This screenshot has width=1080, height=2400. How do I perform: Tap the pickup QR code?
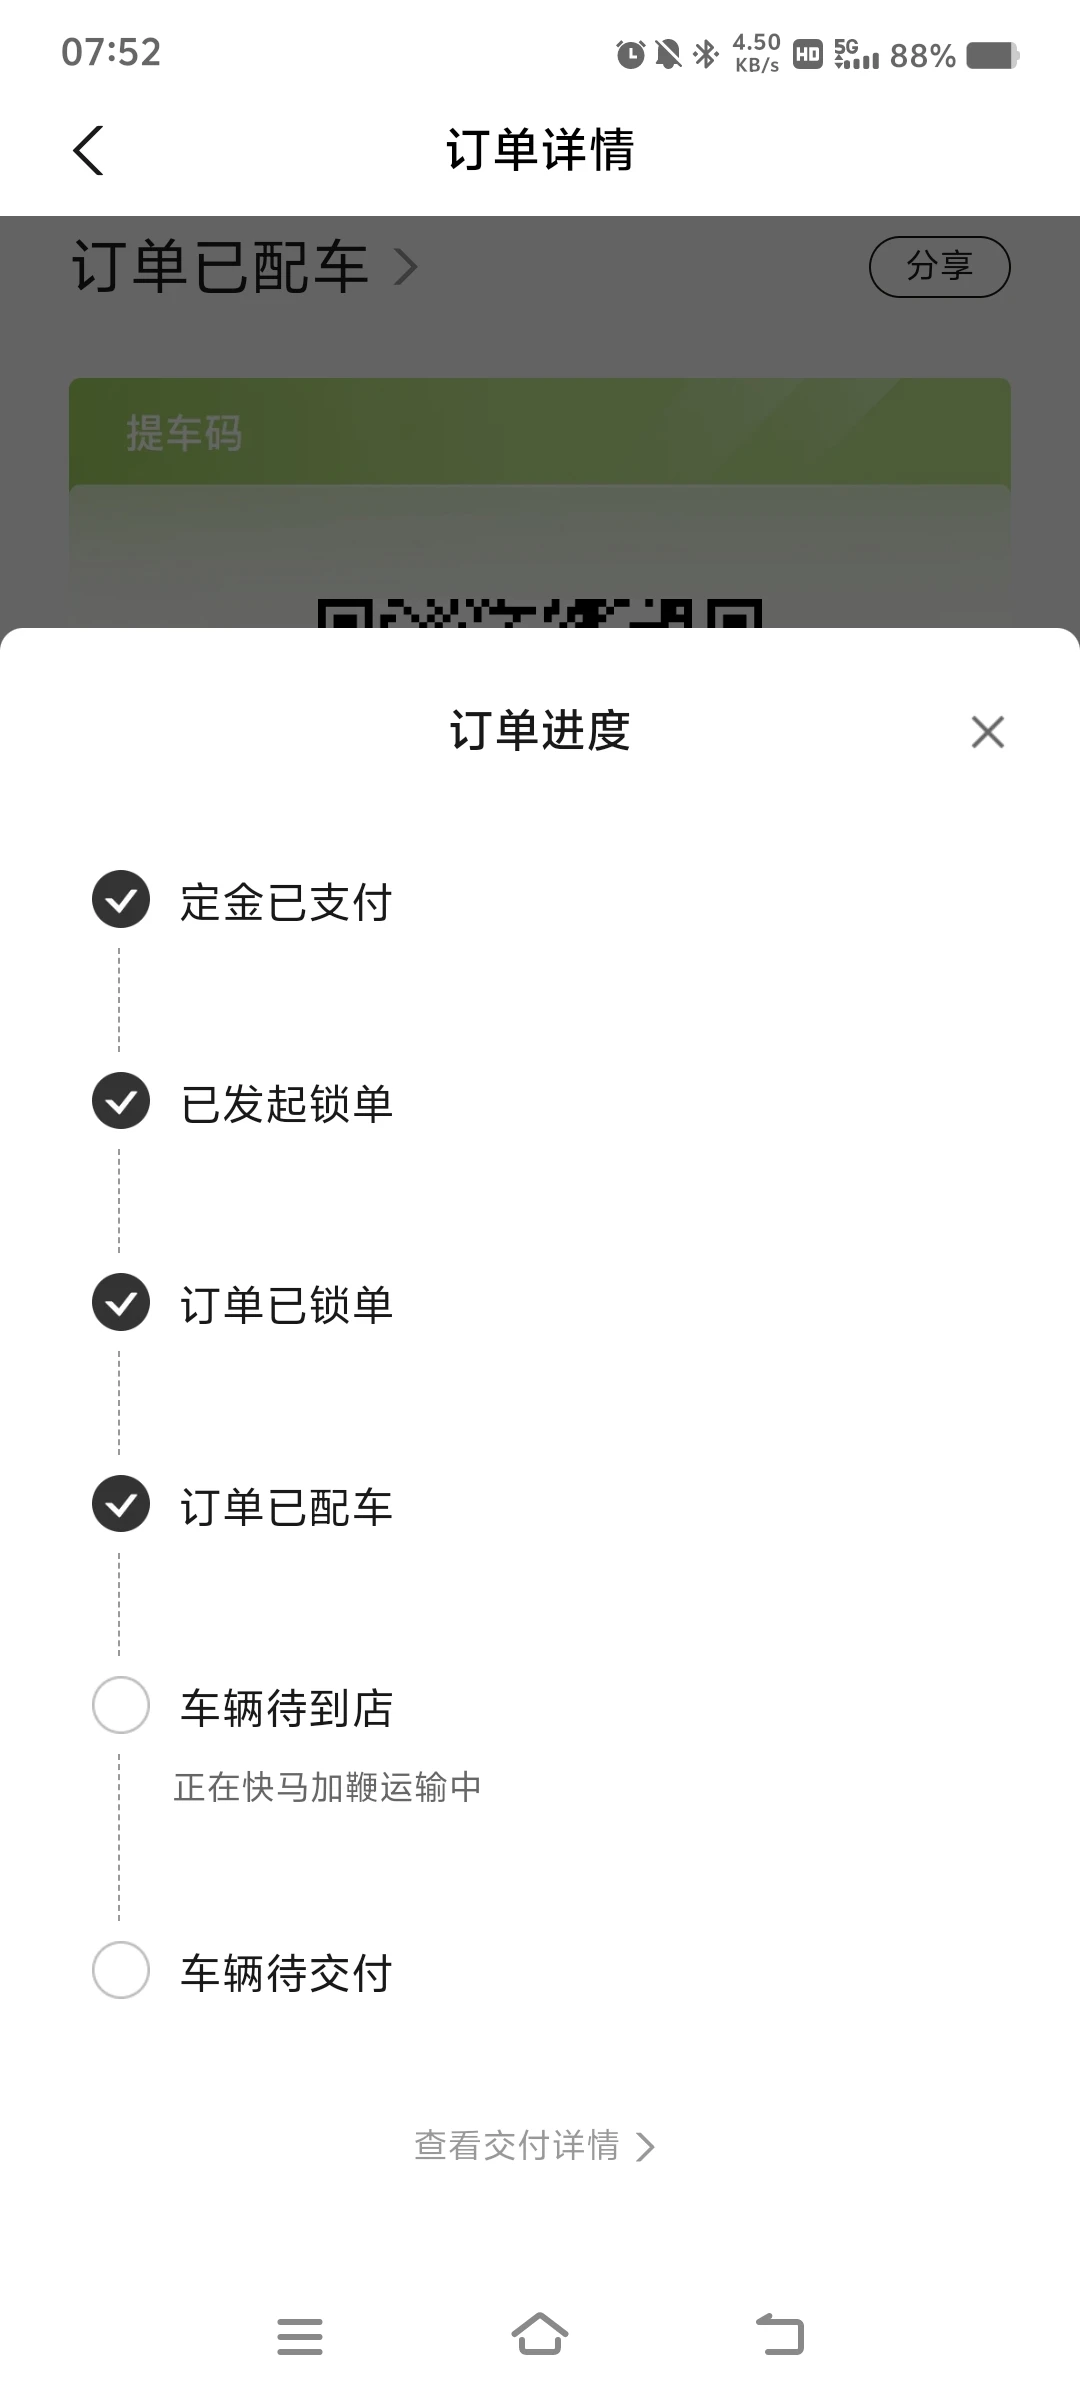tap(540, 612)
